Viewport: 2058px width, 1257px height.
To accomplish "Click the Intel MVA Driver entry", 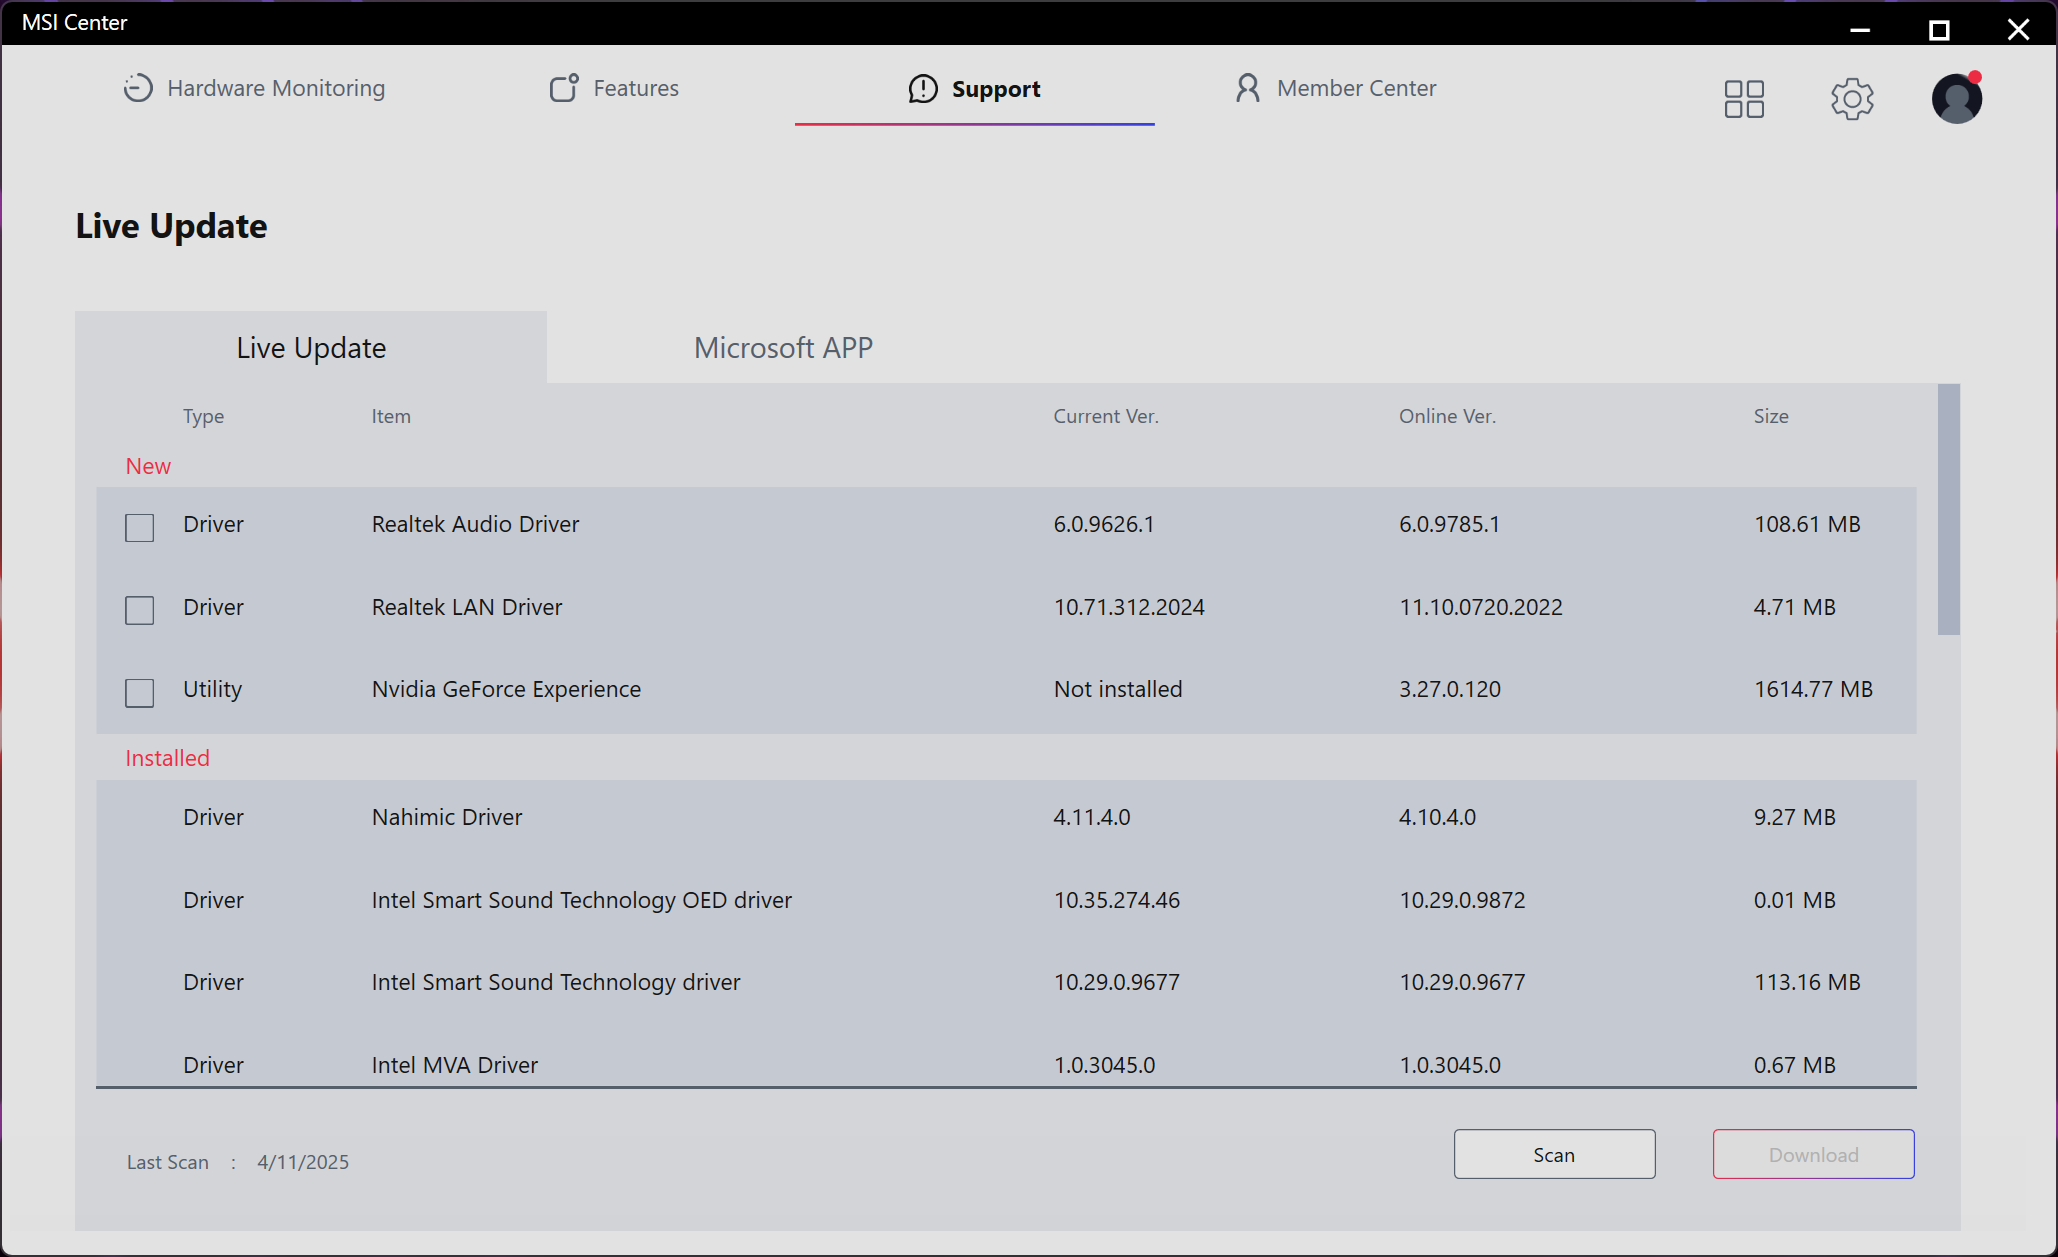I will pos(455,1064).
